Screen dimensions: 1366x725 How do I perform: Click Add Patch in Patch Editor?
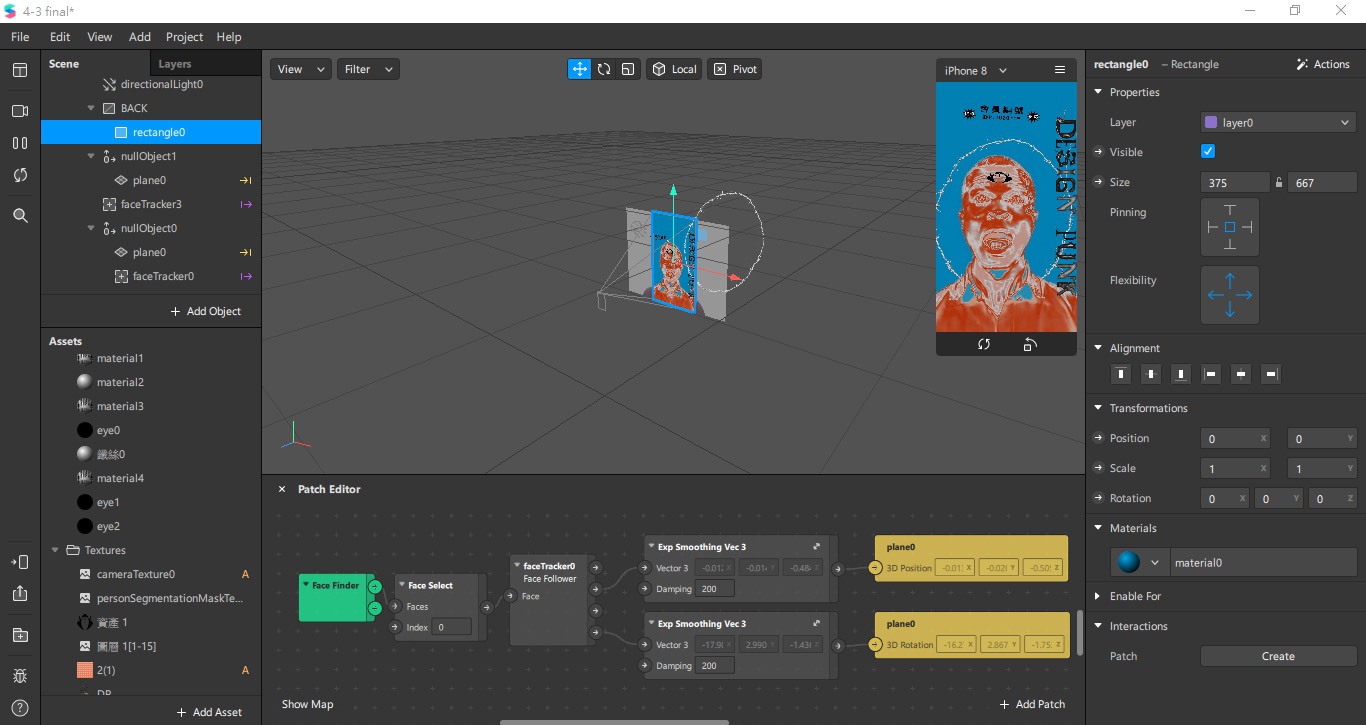[1032, 704]
